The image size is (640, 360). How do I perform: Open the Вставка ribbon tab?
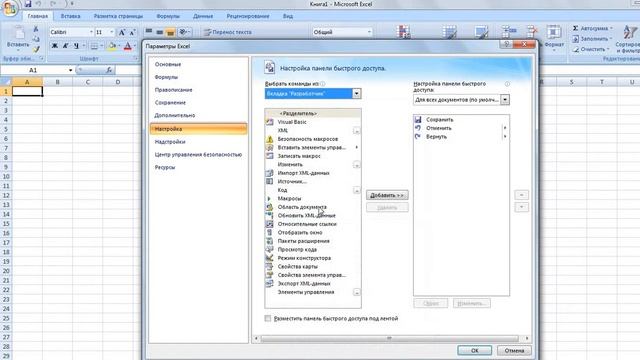[x=70, y=16]
